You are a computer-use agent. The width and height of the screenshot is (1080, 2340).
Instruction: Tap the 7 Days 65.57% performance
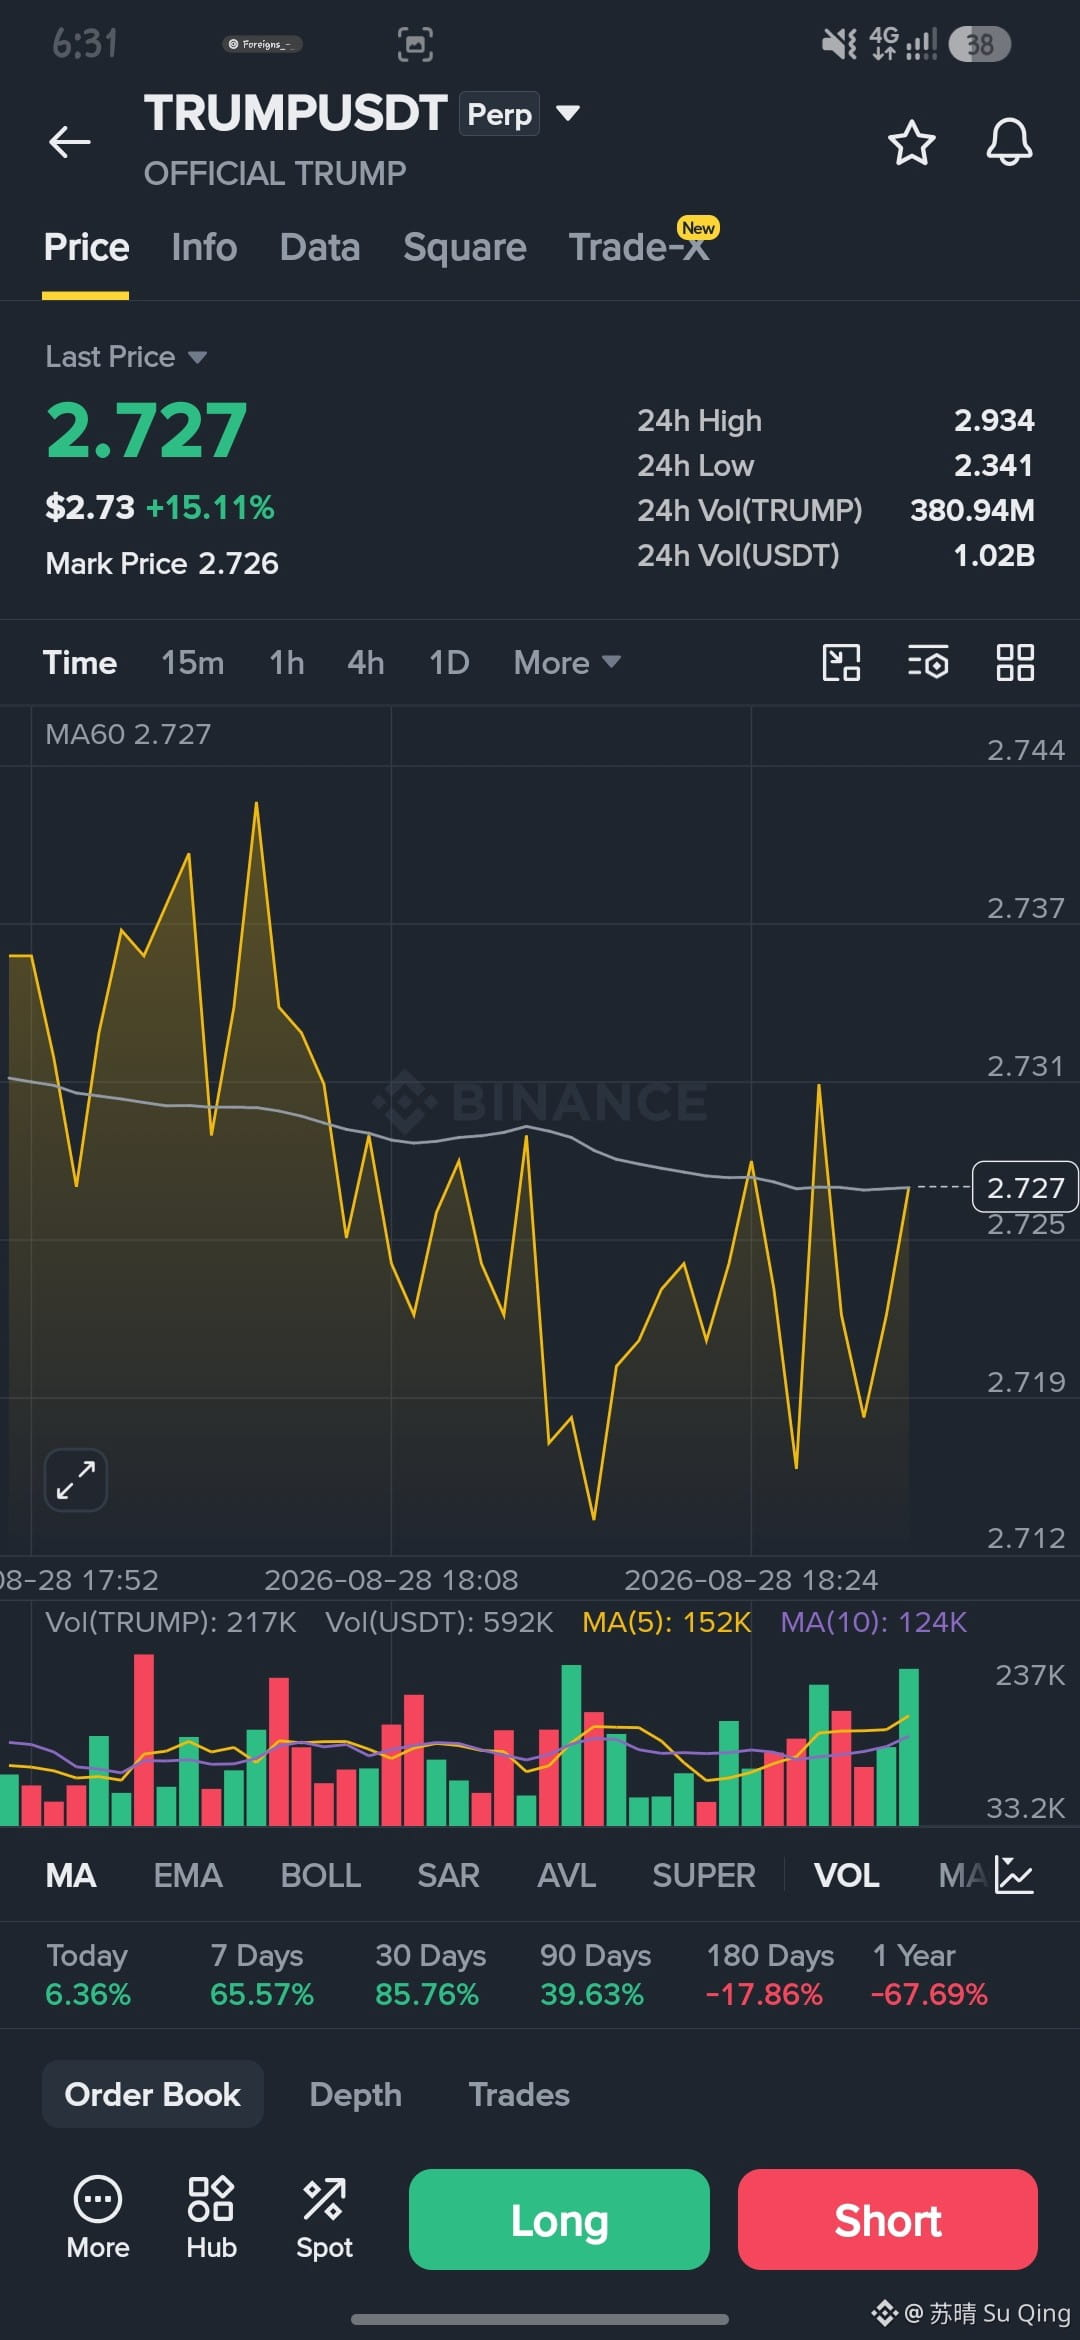(x=261, y=1974)
